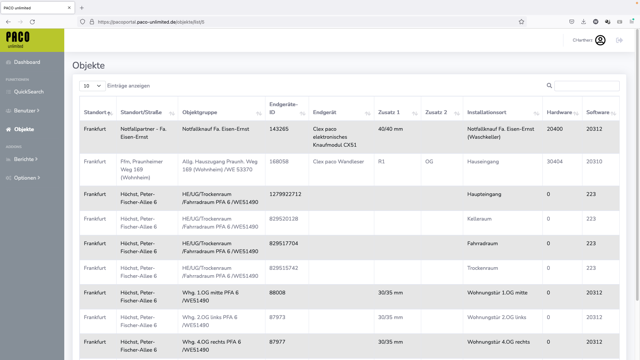Open a new browser tab with plus
The height and width of the screenshot is (360, 640).
point(82,8)
